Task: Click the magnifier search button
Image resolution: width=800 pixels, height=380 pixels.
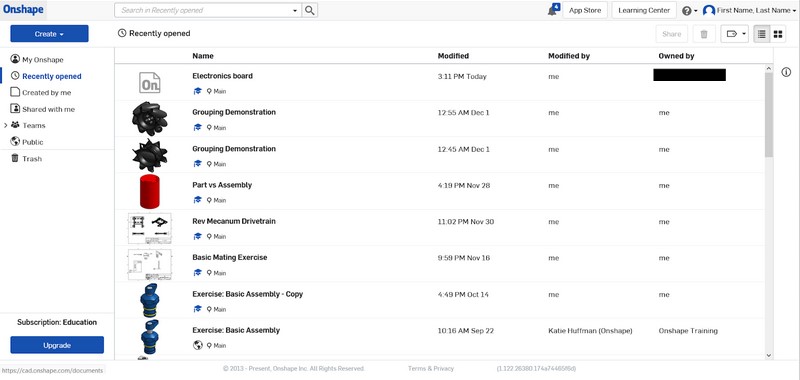Action: click(x=310, y=10)
